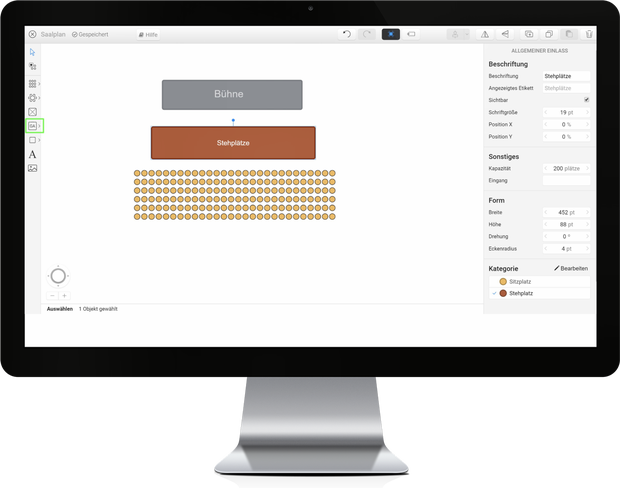
Task: Expand the seat row tool options
Action: [40, 84]
